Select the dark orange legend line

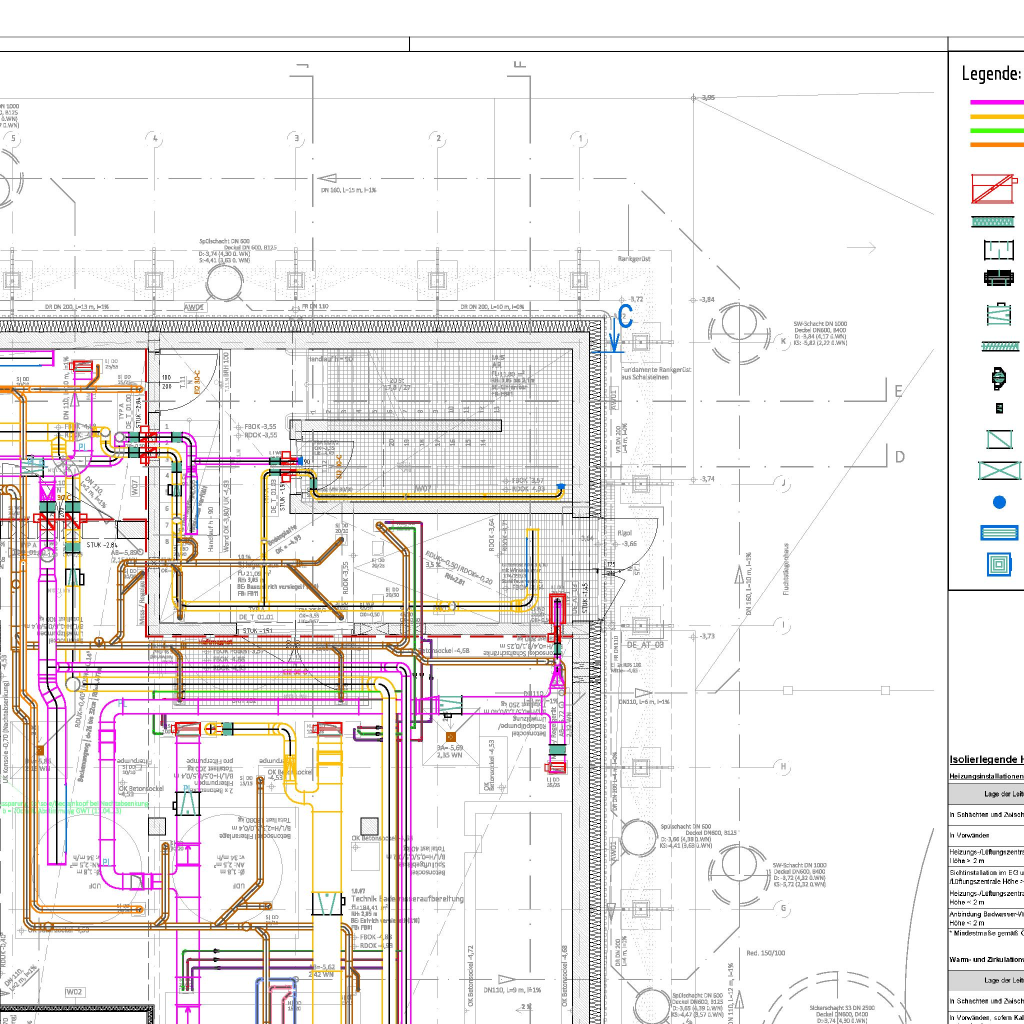point(997,144)
